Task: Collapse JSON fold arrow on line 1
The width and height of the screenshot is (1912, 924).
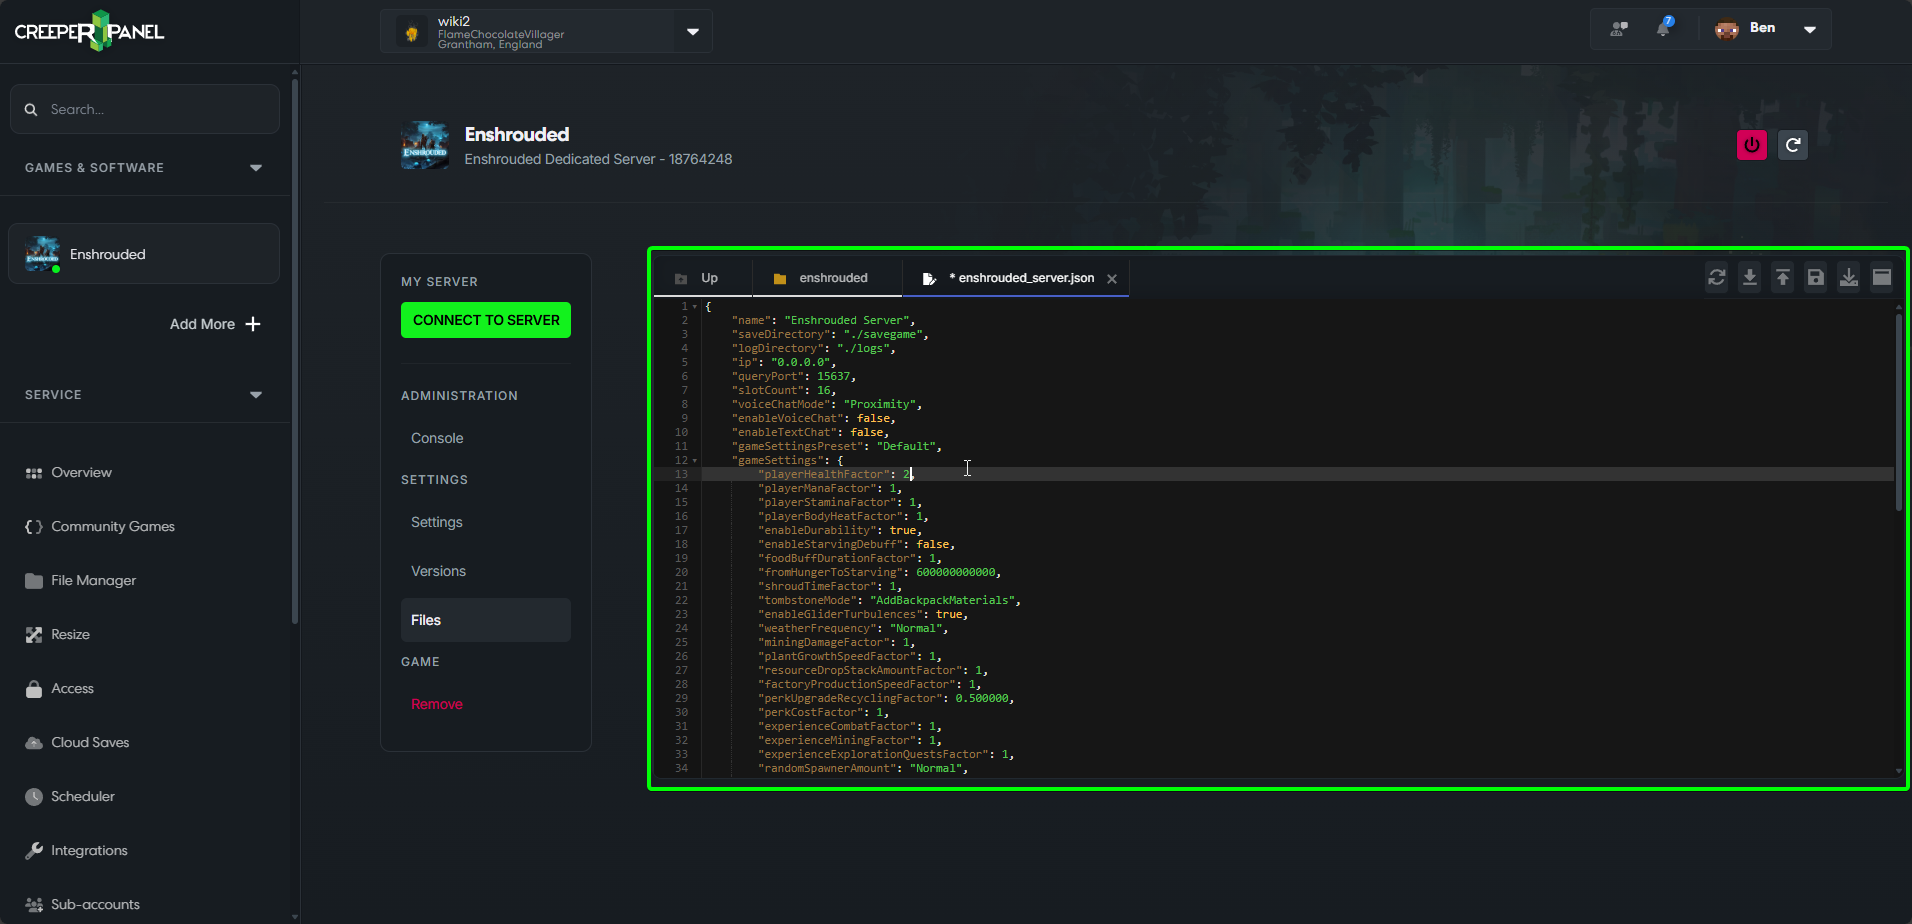Action: click(695, 307)
